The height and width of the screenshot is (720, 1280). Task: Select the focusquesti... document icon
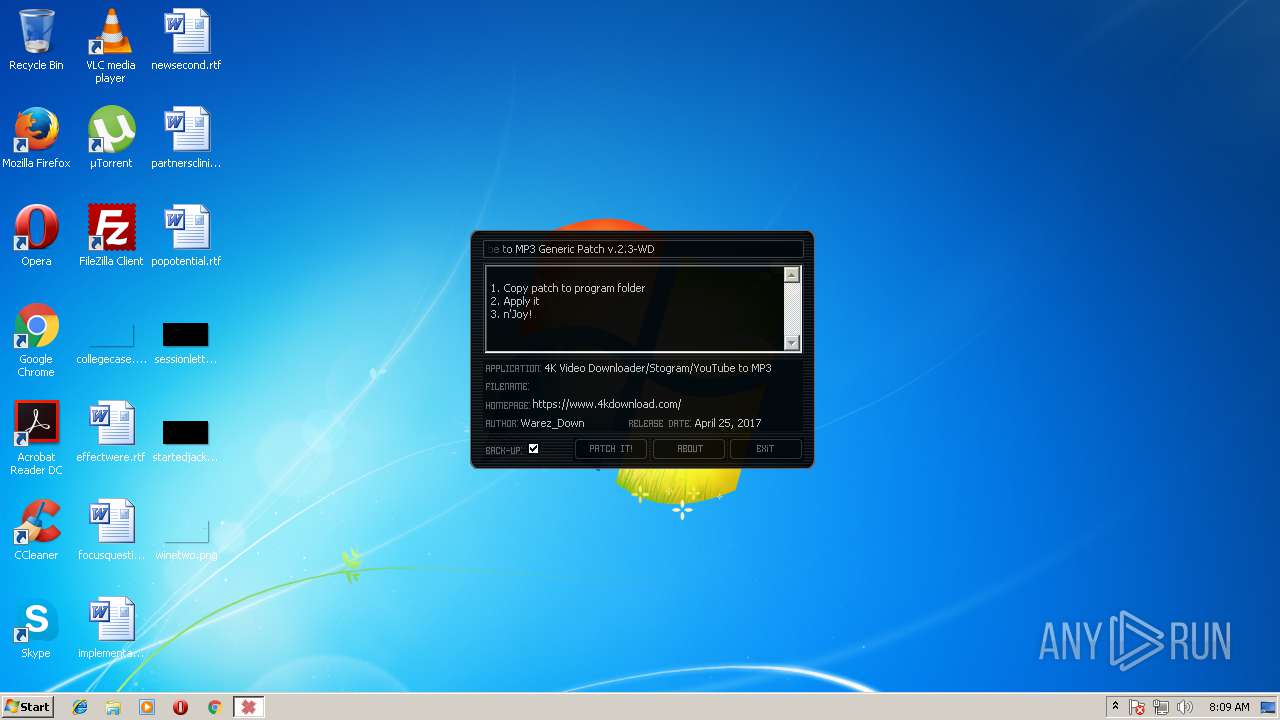pos(111,530)
